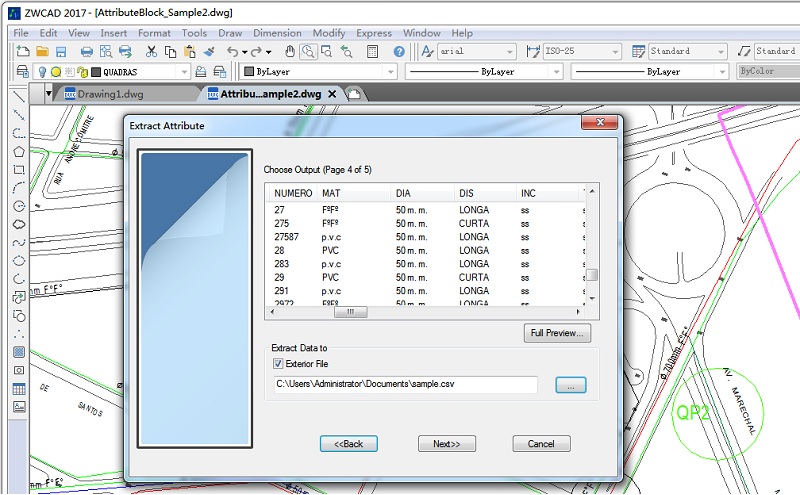Open the Insert menu
800x495 pixels.
point(113,33)
